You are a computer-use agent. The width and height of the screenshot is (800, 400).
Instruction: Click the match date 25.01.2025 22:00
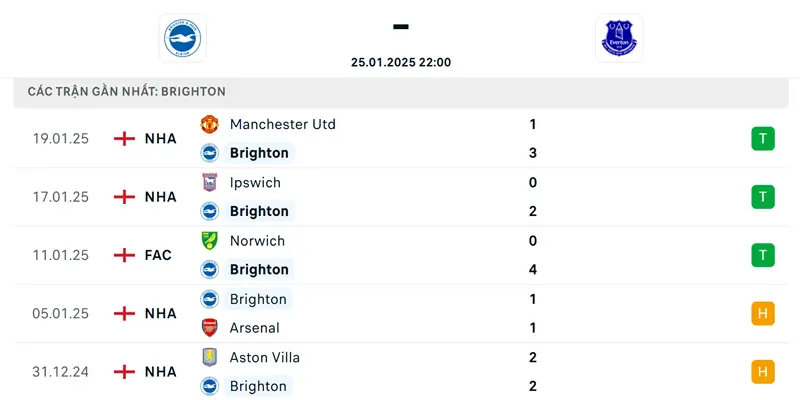click(x=401, y=62)
